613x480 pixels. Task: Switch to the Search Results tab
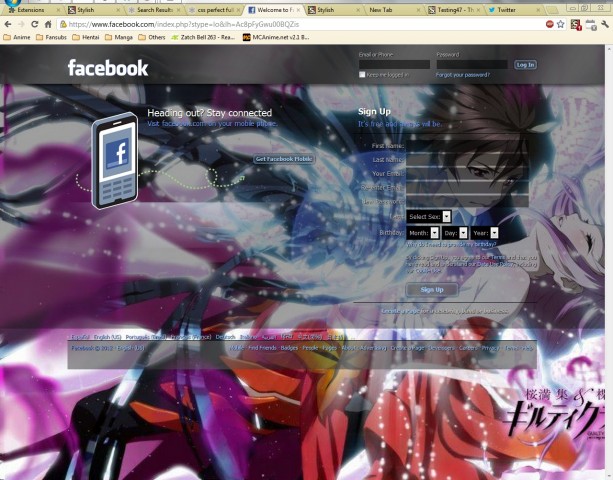pyautogui.click(x=155, y=10)
